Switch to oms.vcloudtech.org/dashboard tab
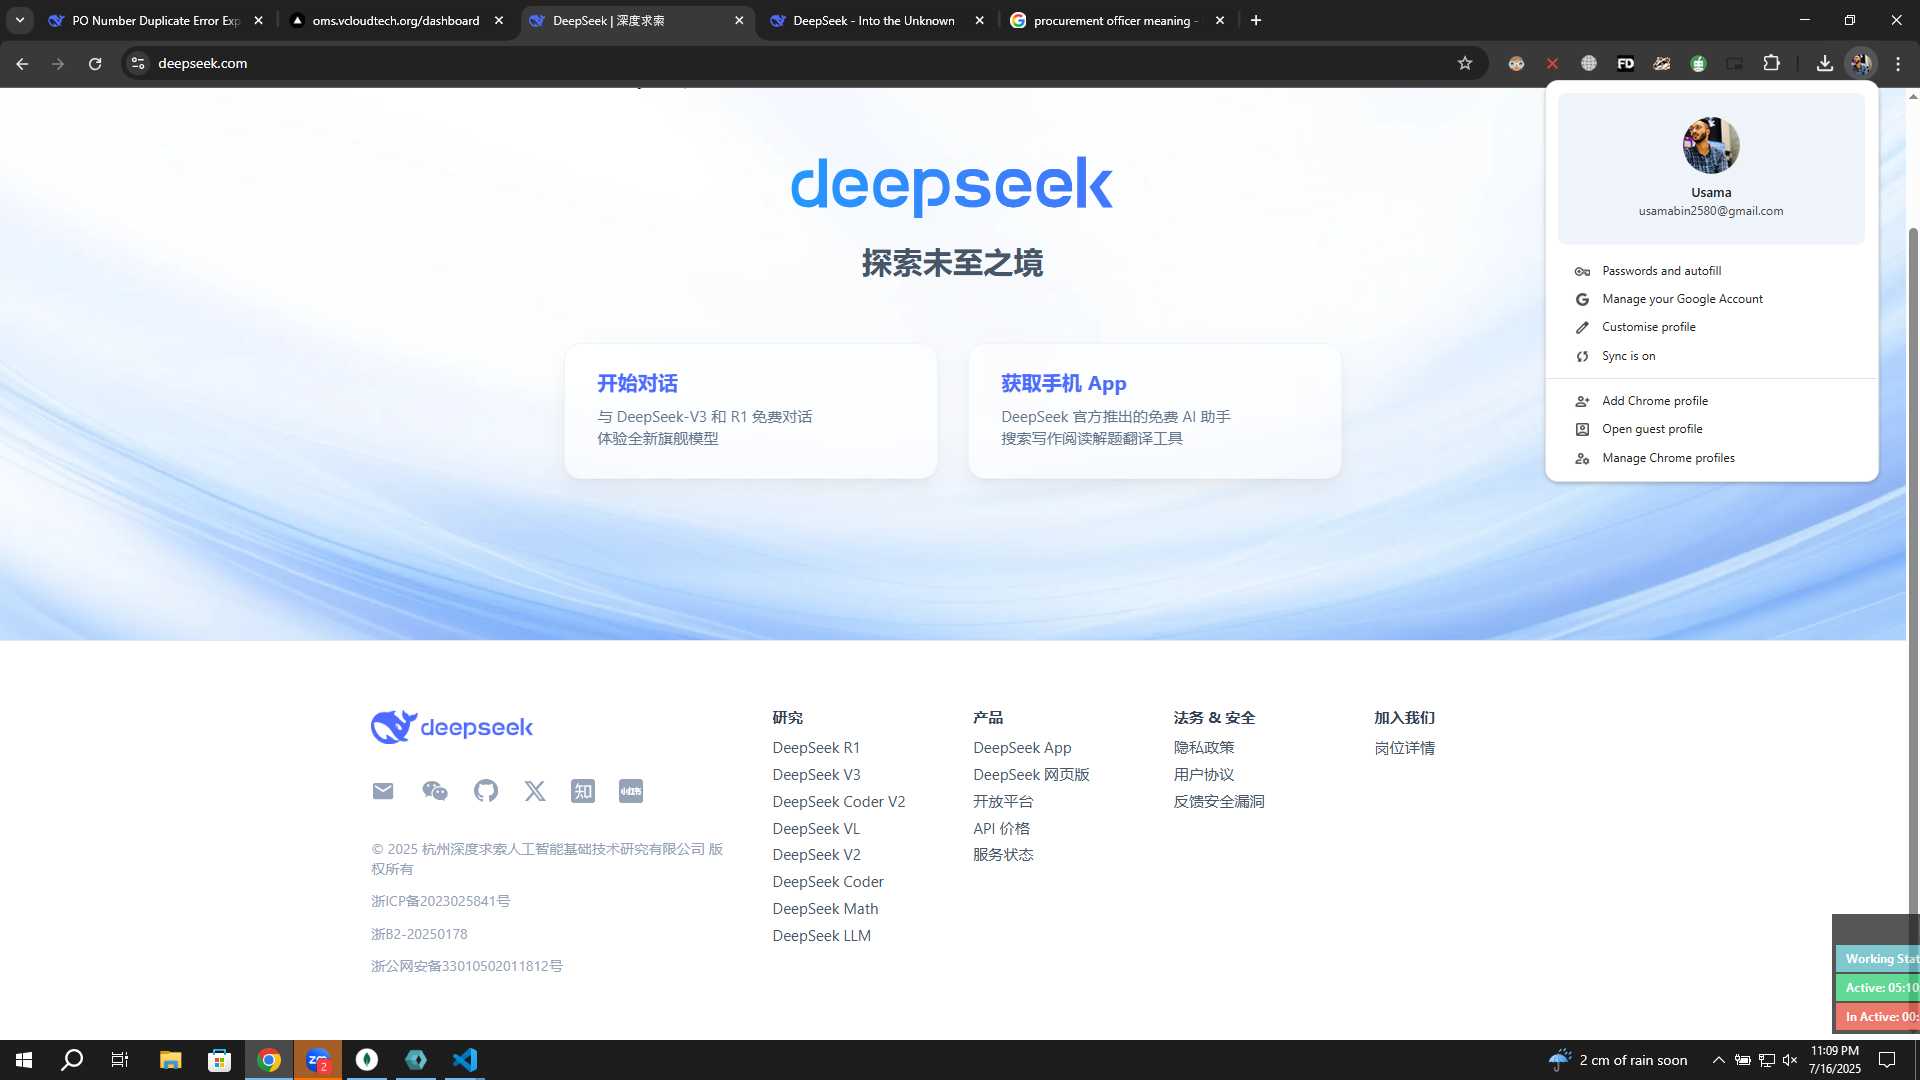The height and width of the screenshot is (1080, 1920). click(x=396, y=20)
